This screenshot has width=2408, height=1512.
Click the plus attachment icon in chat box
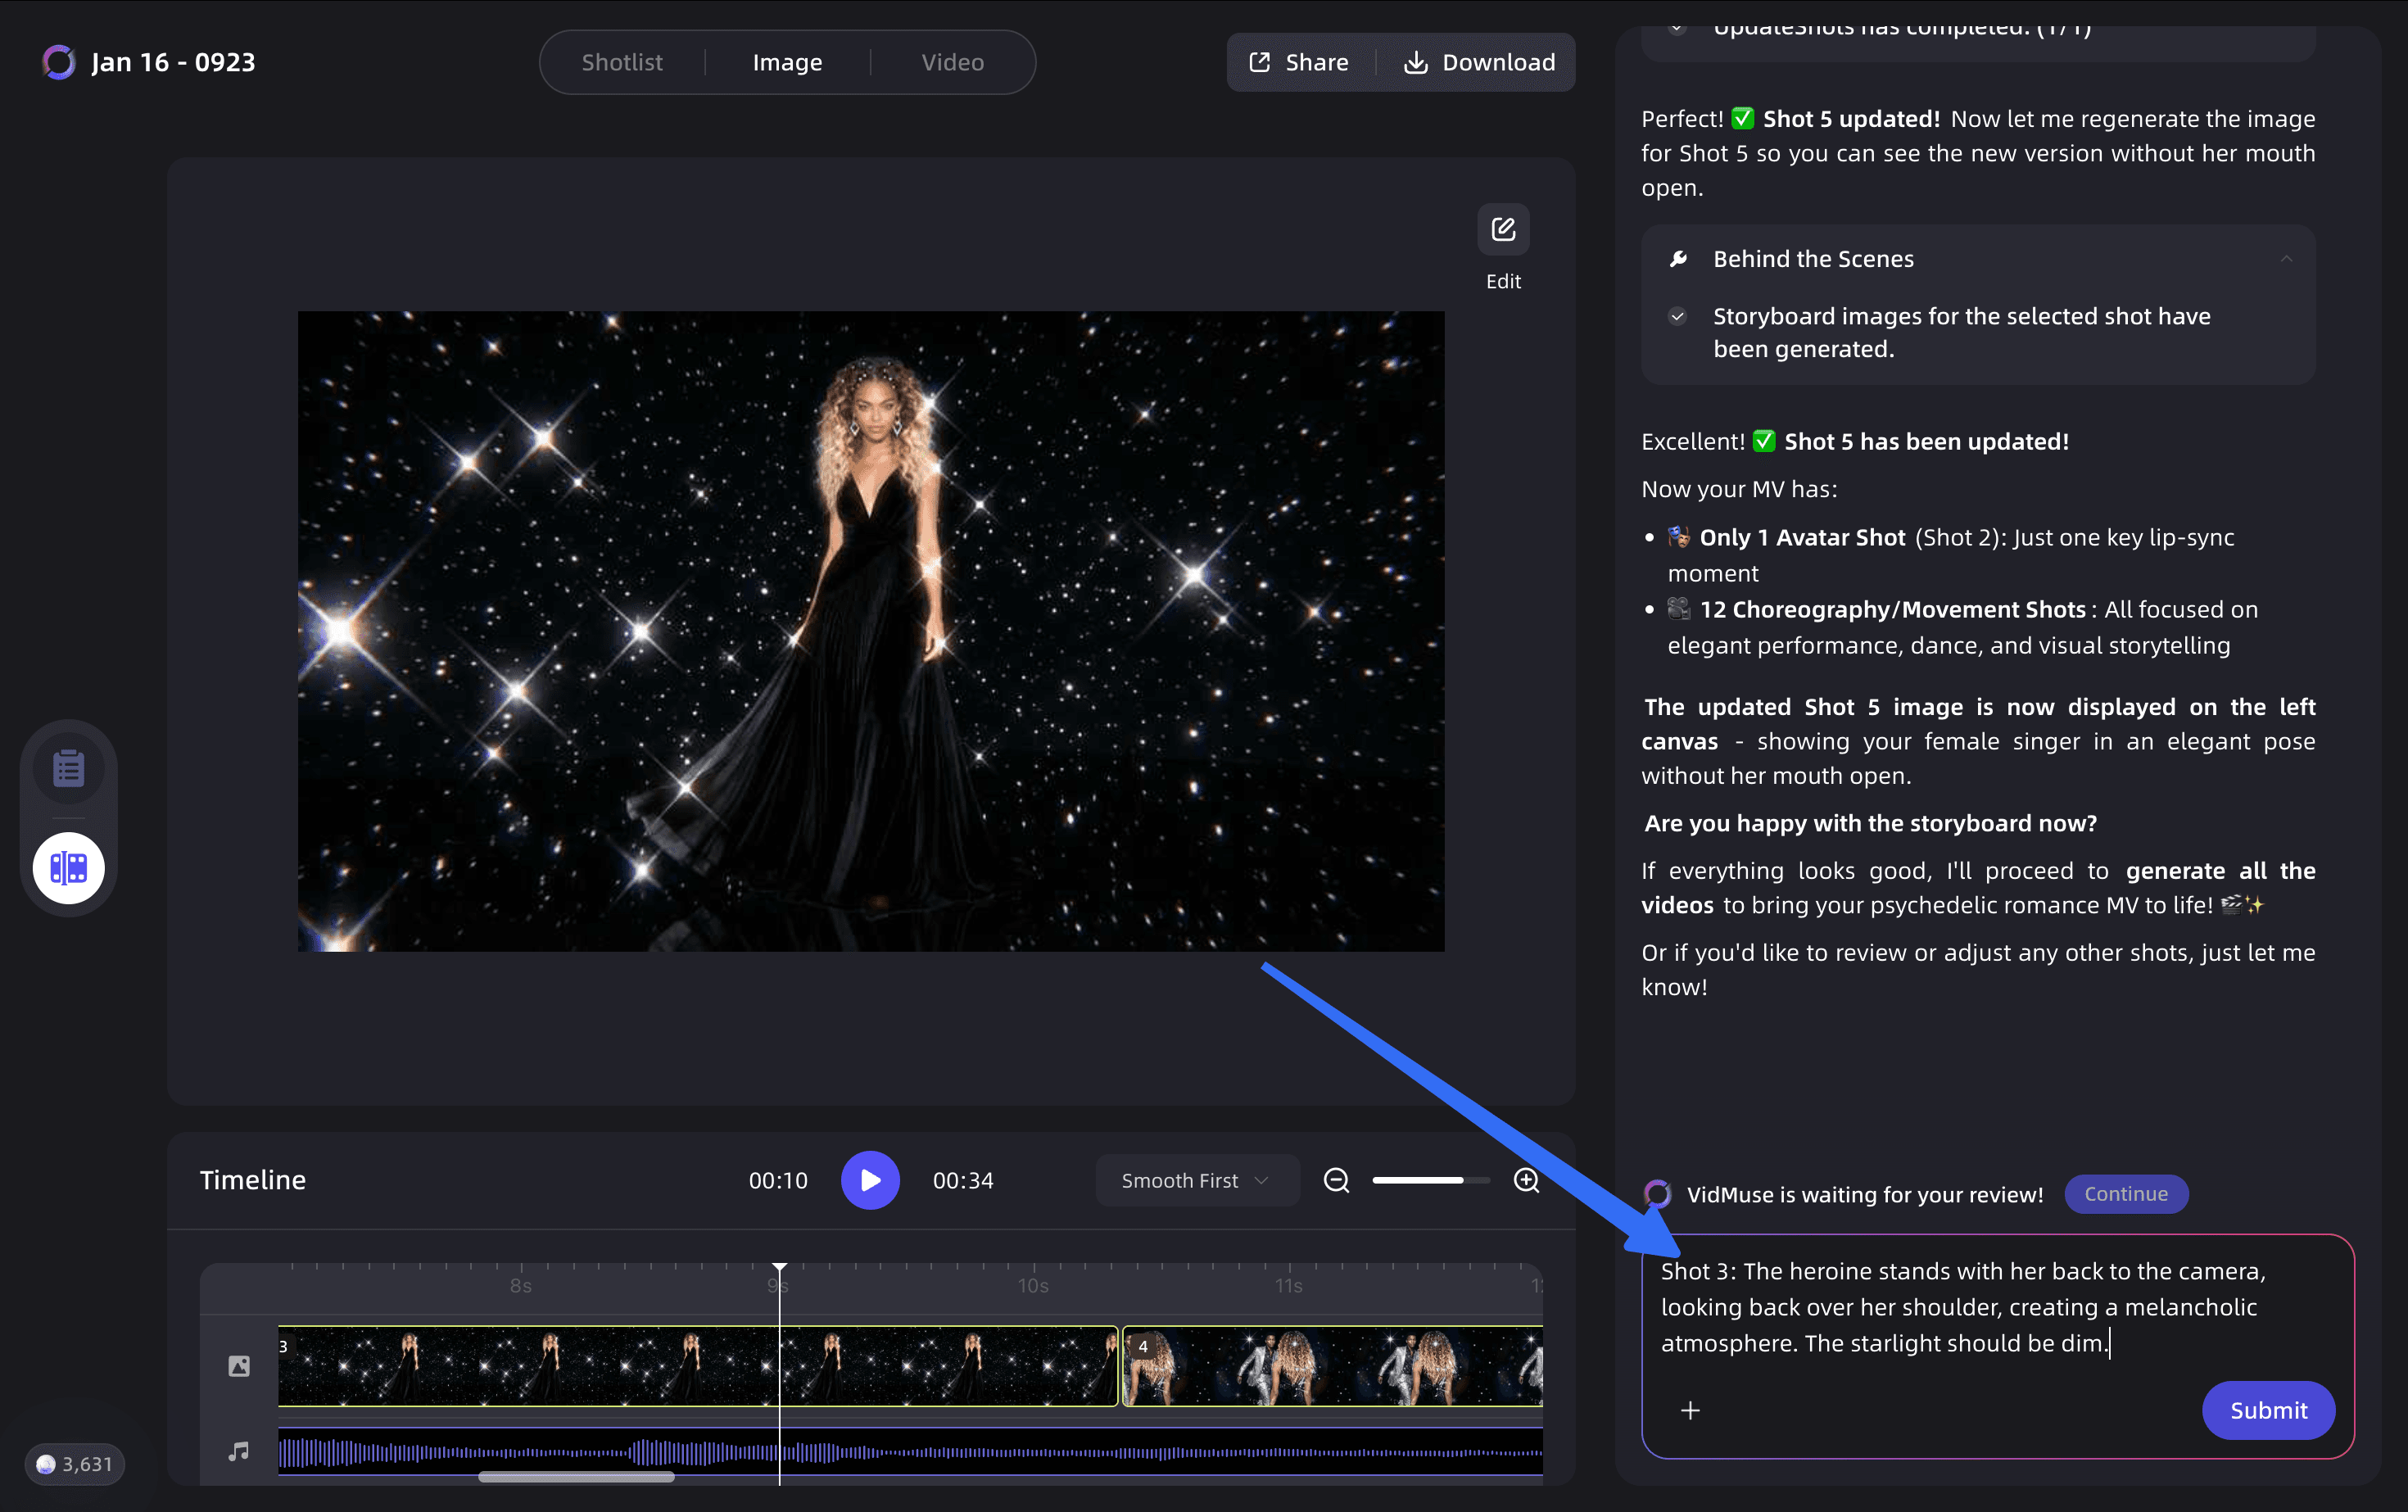pos(1690,1410)
